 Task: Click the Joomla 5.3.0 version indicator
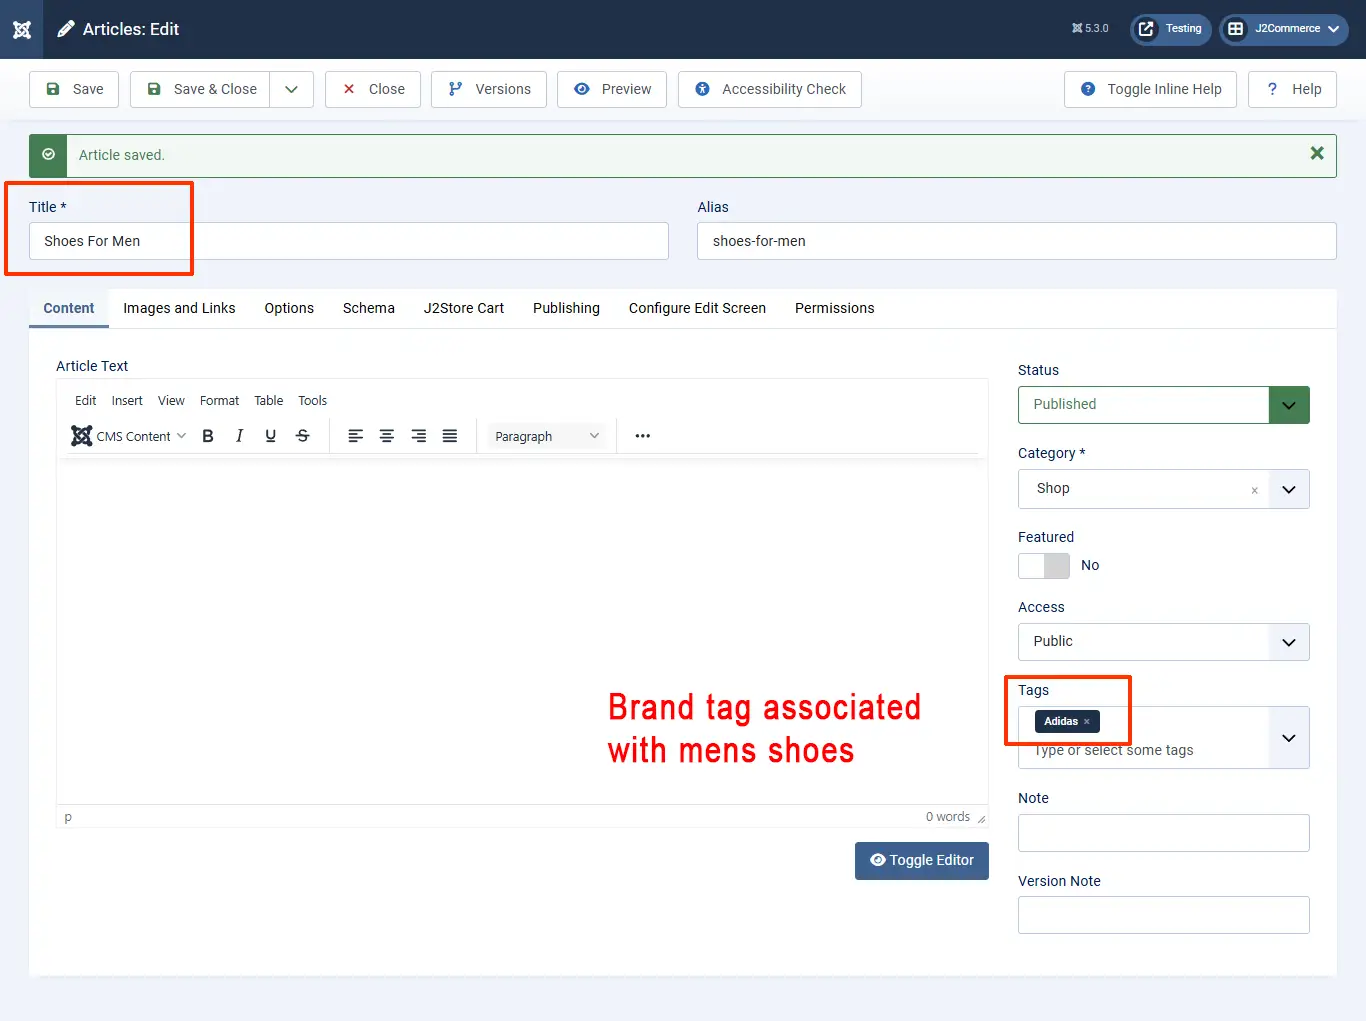click(1090, 28)
